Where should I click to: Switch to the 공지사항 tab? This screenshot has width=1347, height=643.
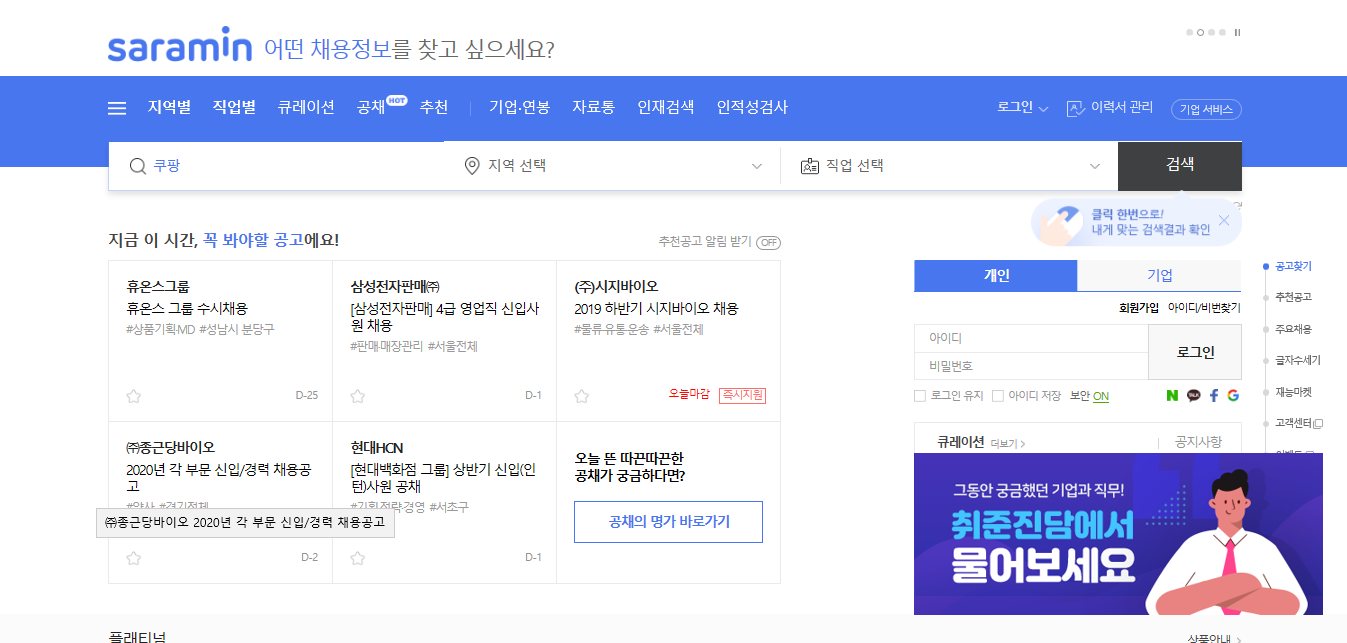pyautogui.click(x=1197, y=442)
